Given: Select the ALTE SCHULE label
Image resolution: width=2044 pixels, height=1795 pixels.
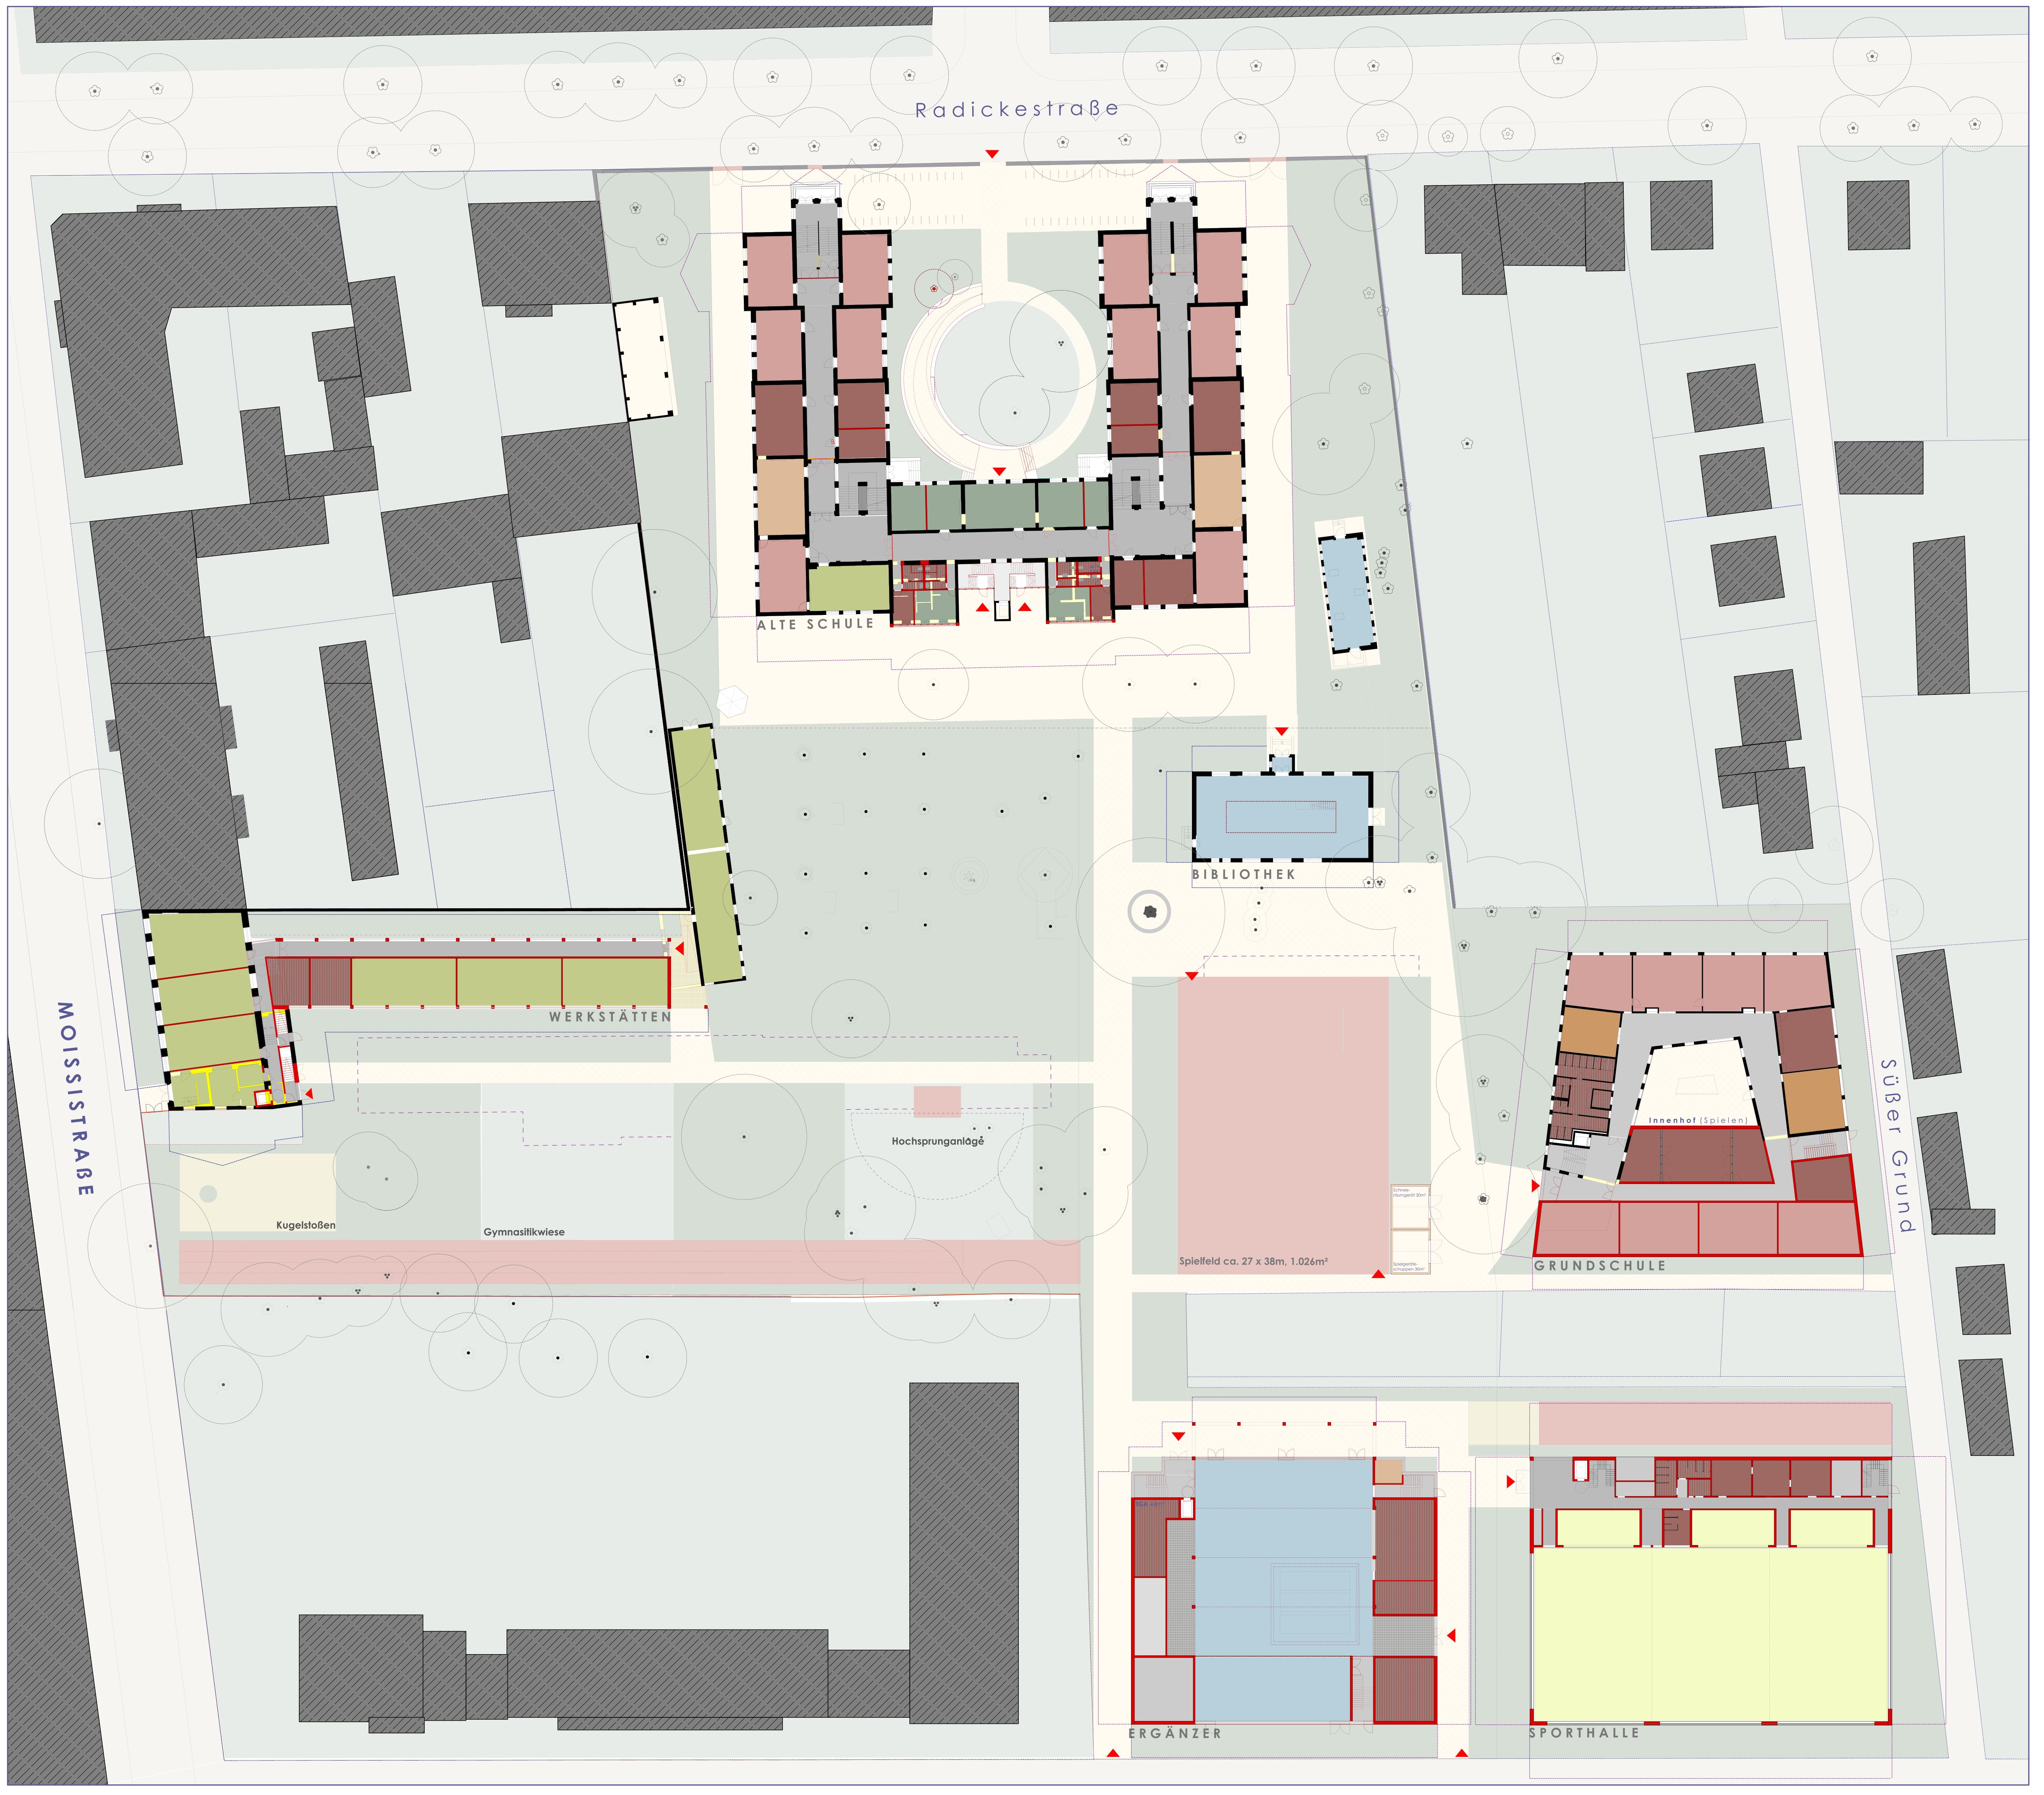Looking at the screenshot, I should [815, 624].
